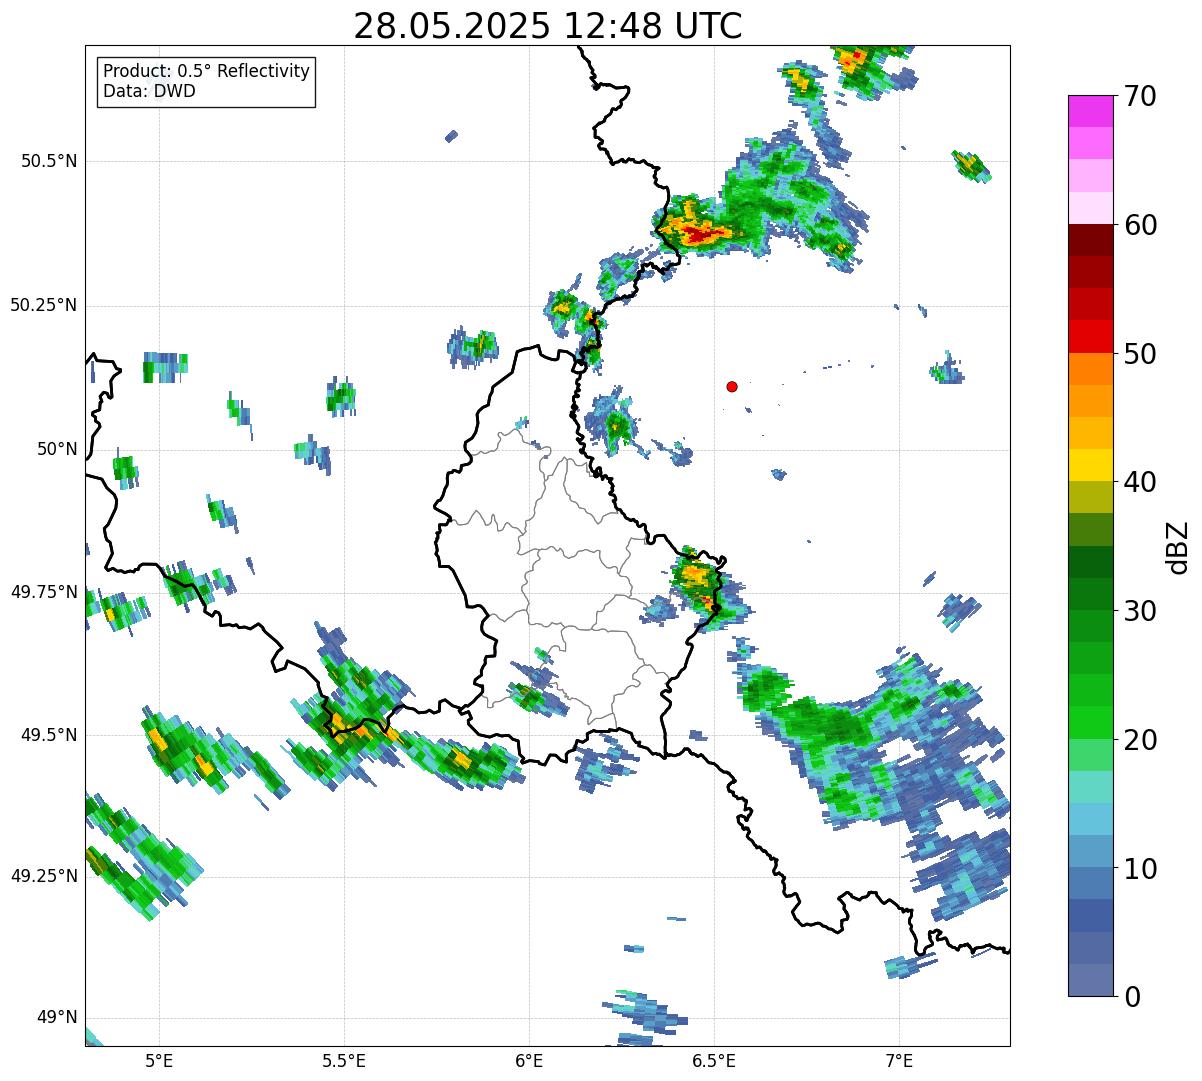Pick the orange swatch just below 50

[x=1090, y=369]
